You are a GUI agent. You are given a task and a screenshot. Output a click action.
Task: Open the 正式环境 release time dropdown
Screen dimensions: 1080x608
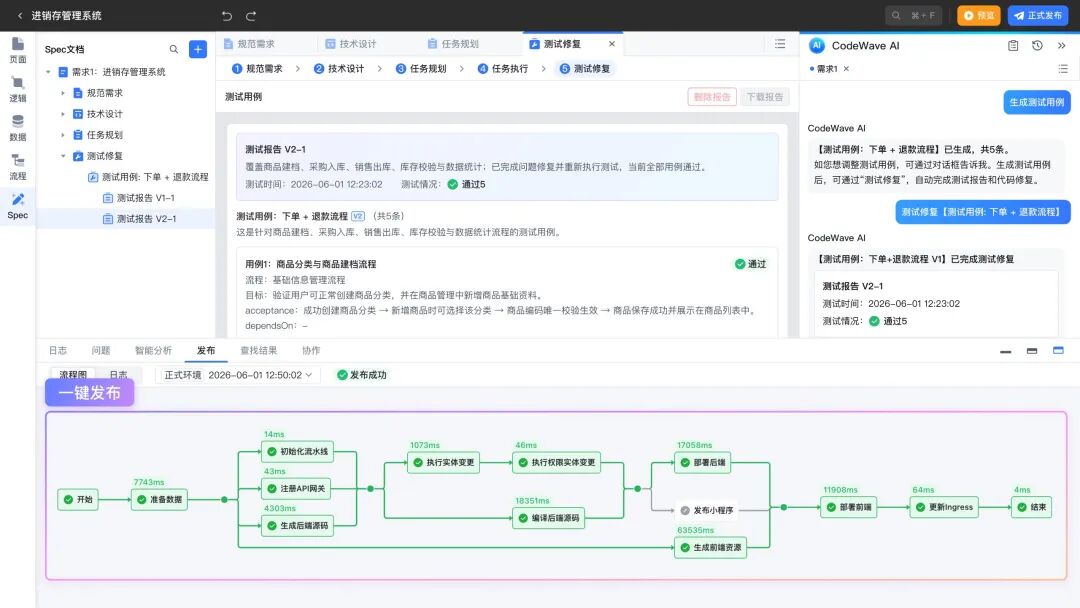[x=238, y=375]
